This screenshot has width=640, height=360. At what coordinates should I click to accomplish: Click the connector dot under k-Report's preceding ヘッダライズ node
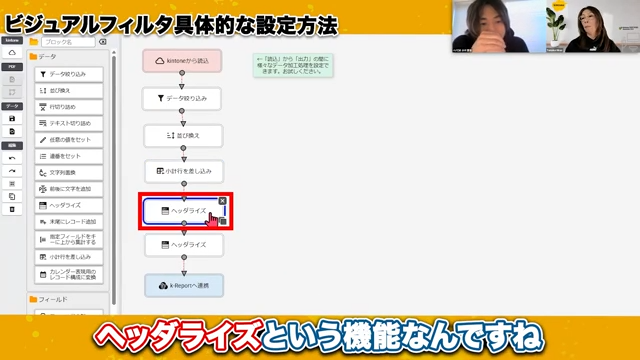click(x=184, y=257)
